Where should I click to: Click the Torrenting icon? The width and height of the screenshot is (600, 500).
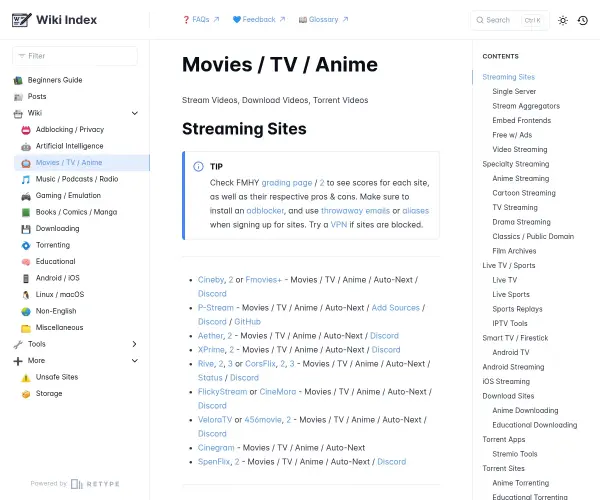[26, 245]
